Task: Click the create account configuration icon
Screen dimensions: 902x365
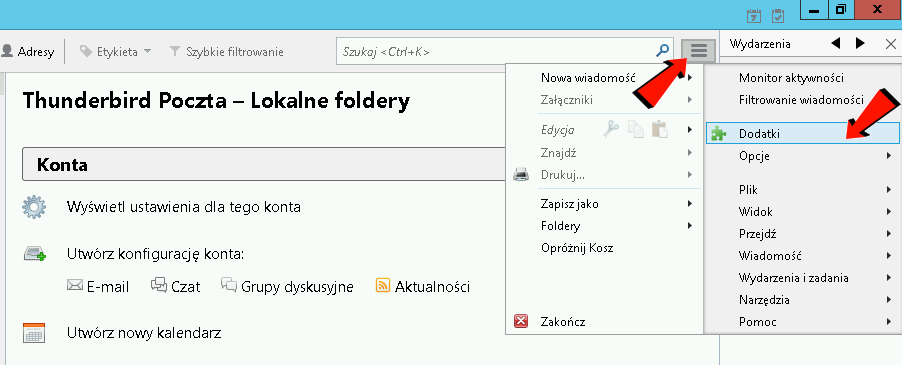Action: click(34, 253)
